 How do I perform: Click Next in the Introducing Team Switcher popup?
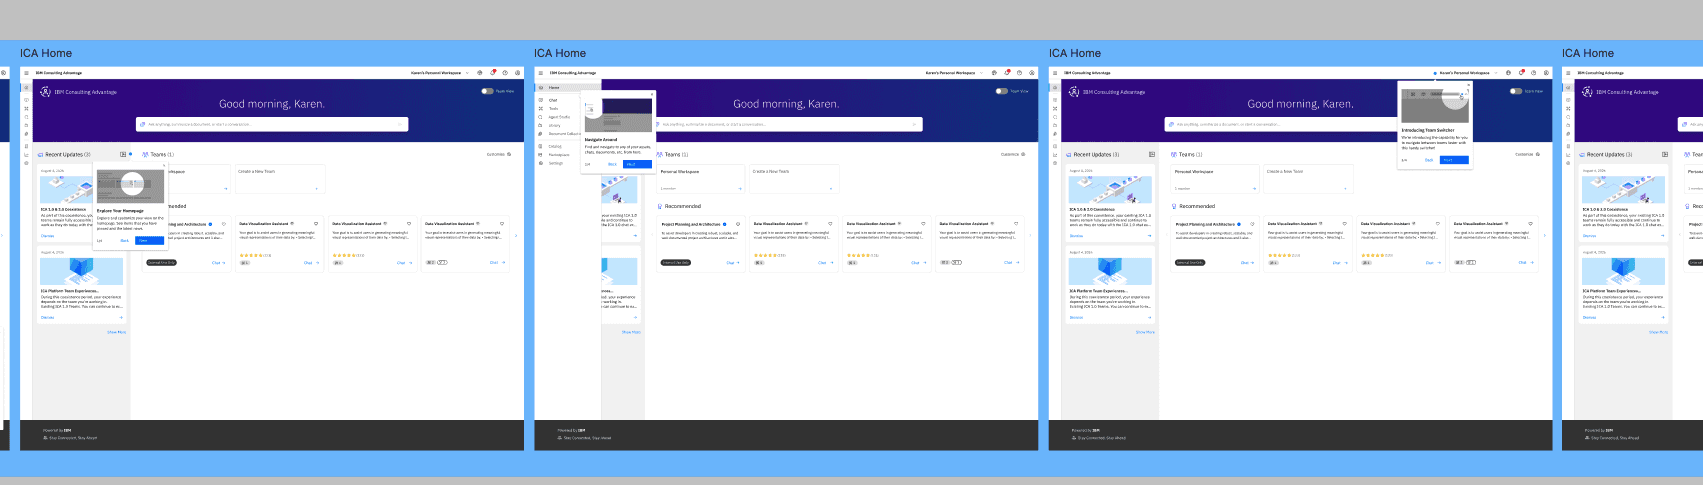tap(1454, 160)
